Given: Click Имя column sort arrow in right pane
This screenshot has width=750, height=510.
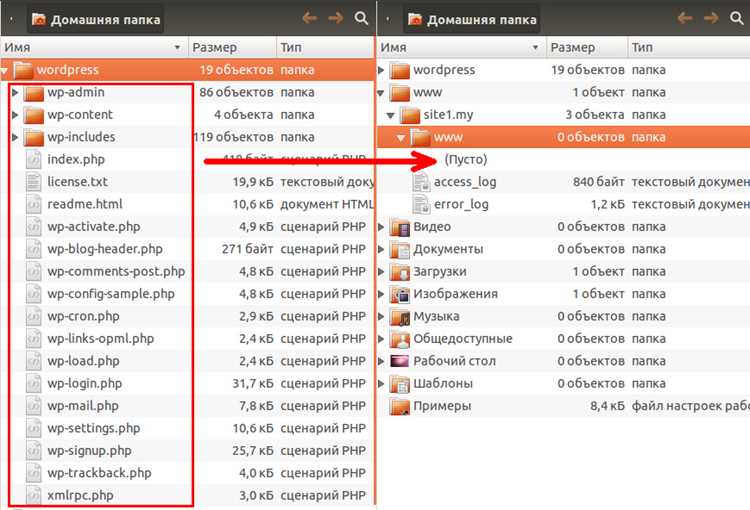Looking at the screenshot, I should tap(535, 47).
